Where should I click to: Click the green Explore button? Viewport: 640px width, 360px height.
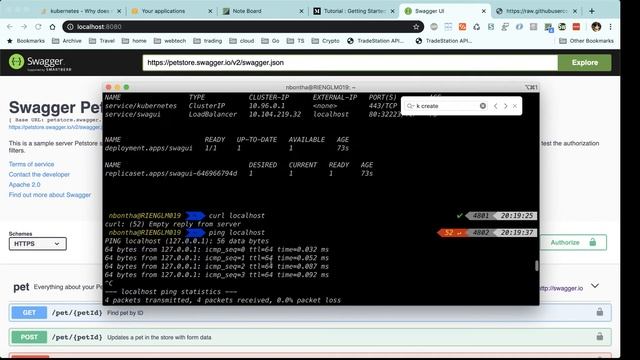click(x=584, y=62)
